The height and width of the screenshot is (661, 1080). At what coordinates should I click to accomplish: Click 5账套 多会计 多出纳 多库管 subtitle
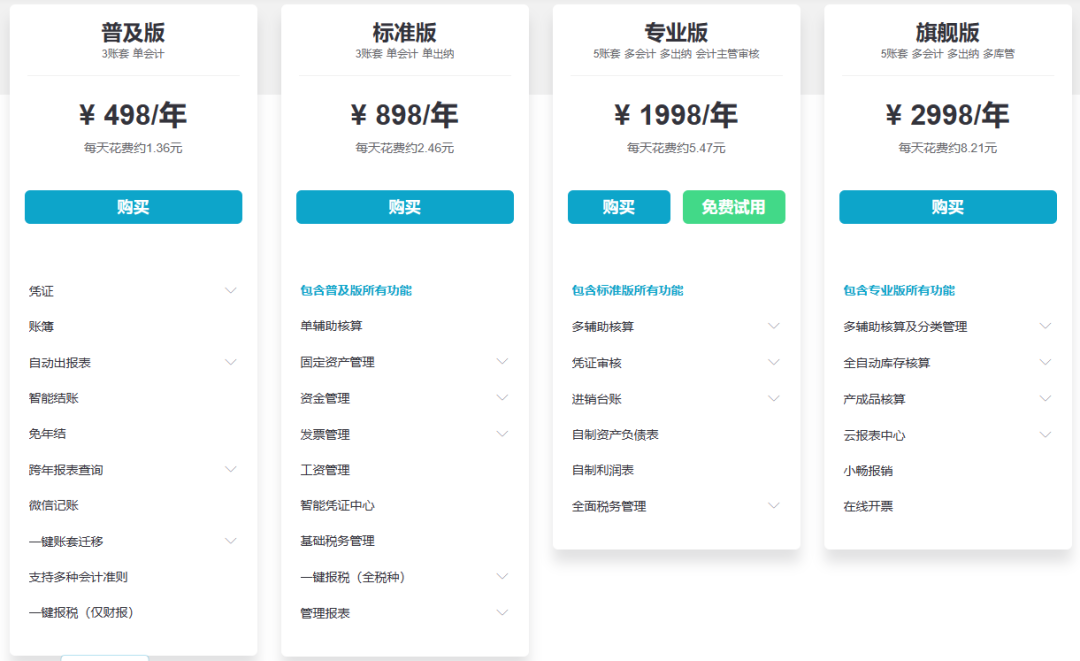[947, 54]
